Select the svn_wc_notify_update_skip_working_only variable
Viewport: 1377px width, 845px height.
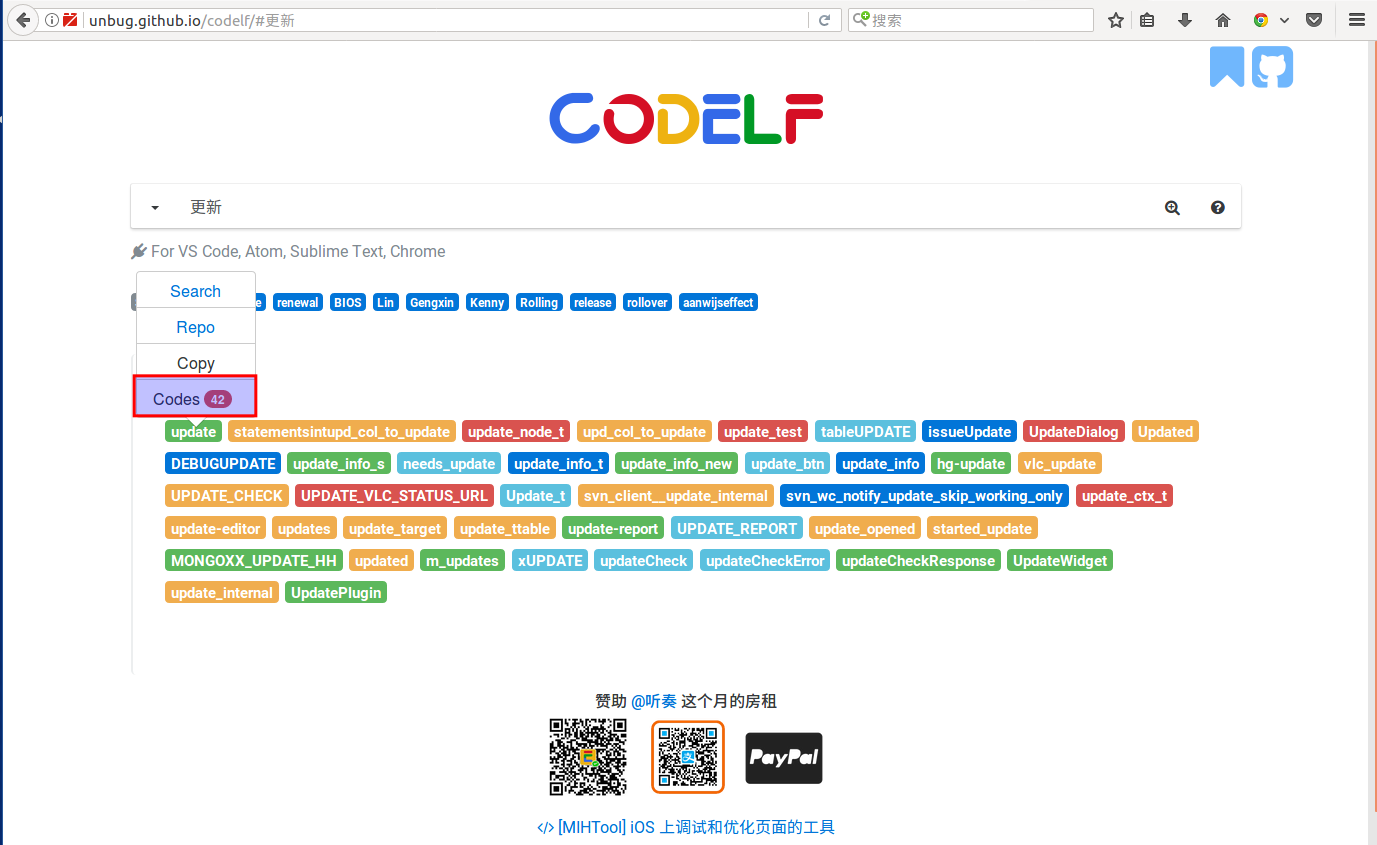point(924,496)
